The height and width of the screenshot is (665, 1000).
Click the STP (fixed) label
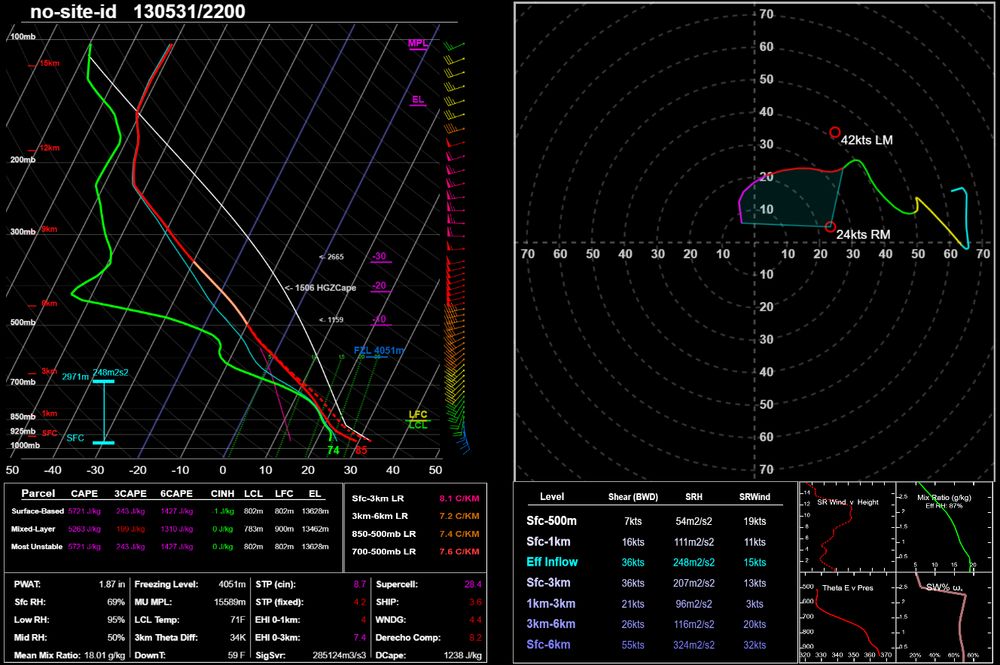point(279,602)
